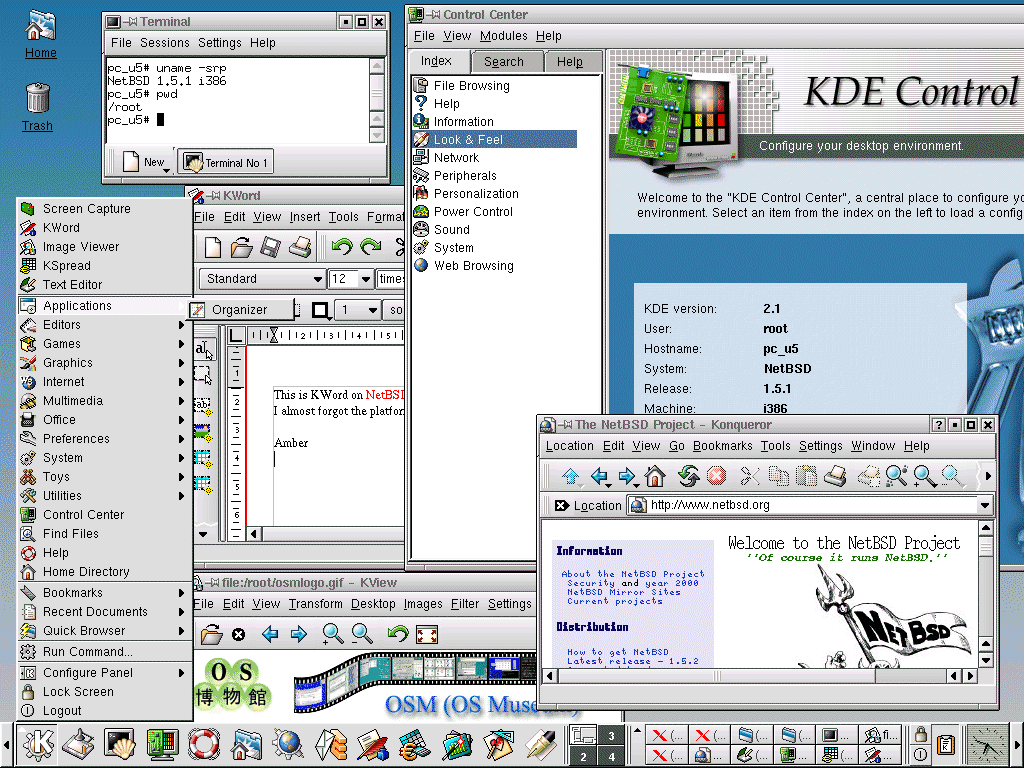The width and height of the screenshot is (1024, 768).
Task: Zoom in on the image in KView
Action: pyautogui.click(x=332, y=634)
